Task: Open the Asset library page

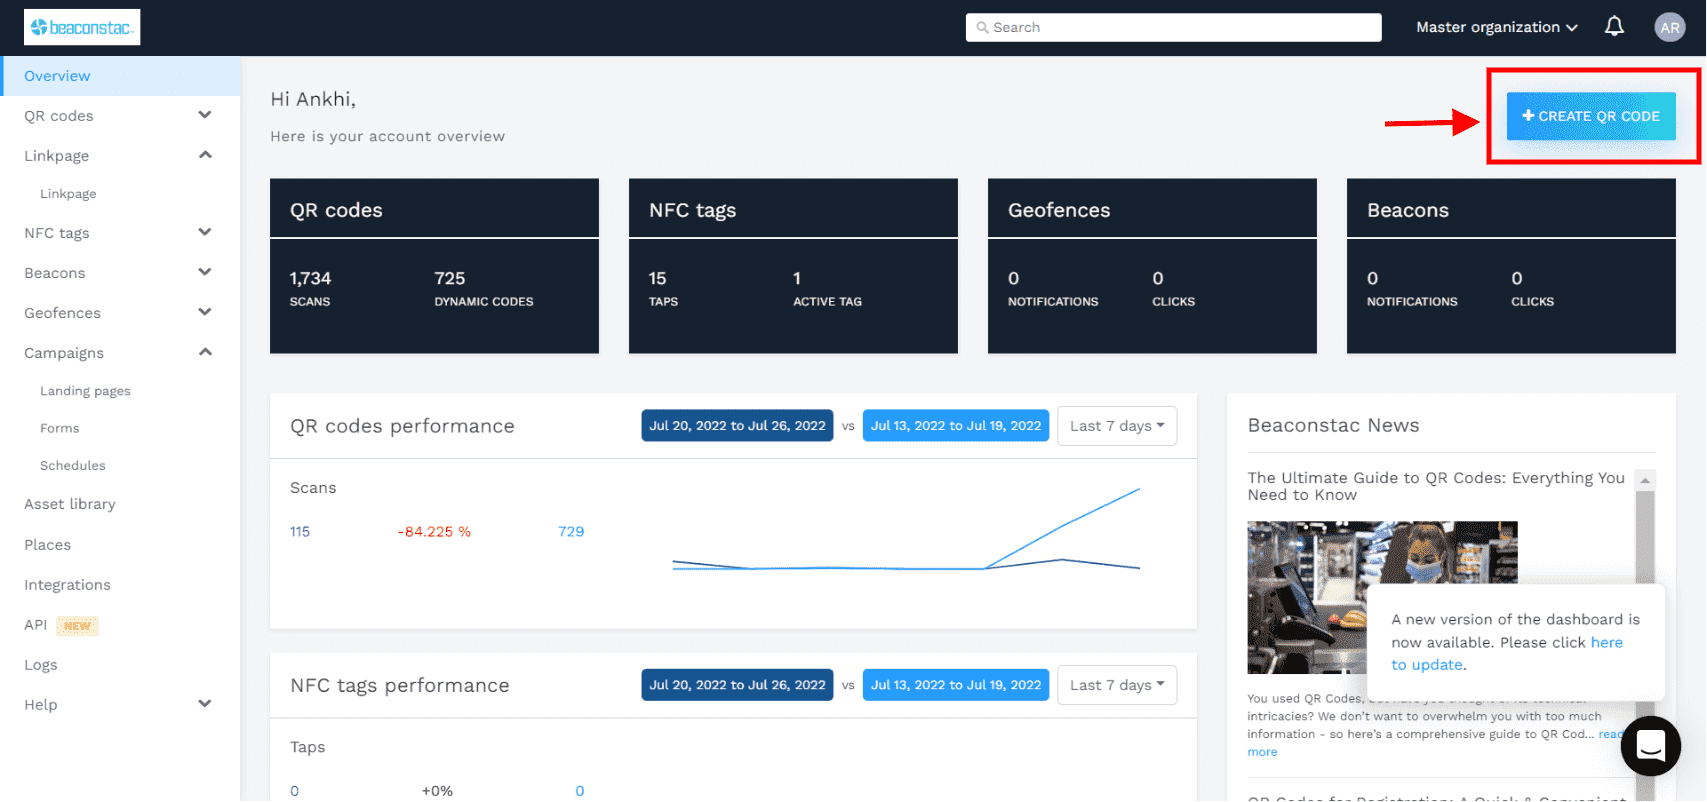Action: (70, 504)
